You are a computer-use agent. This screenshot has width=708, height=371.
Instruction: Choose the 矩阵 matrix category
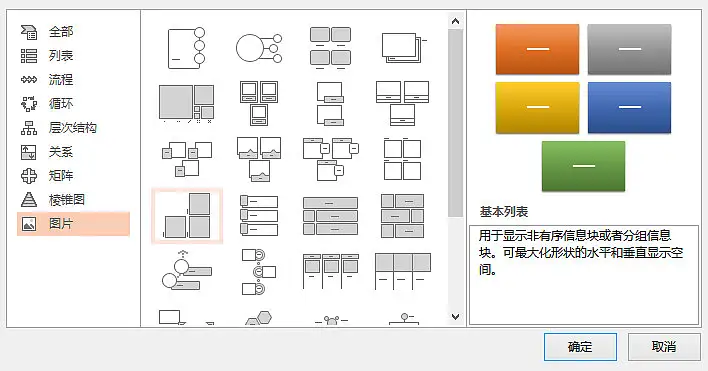tap(61, 176)
